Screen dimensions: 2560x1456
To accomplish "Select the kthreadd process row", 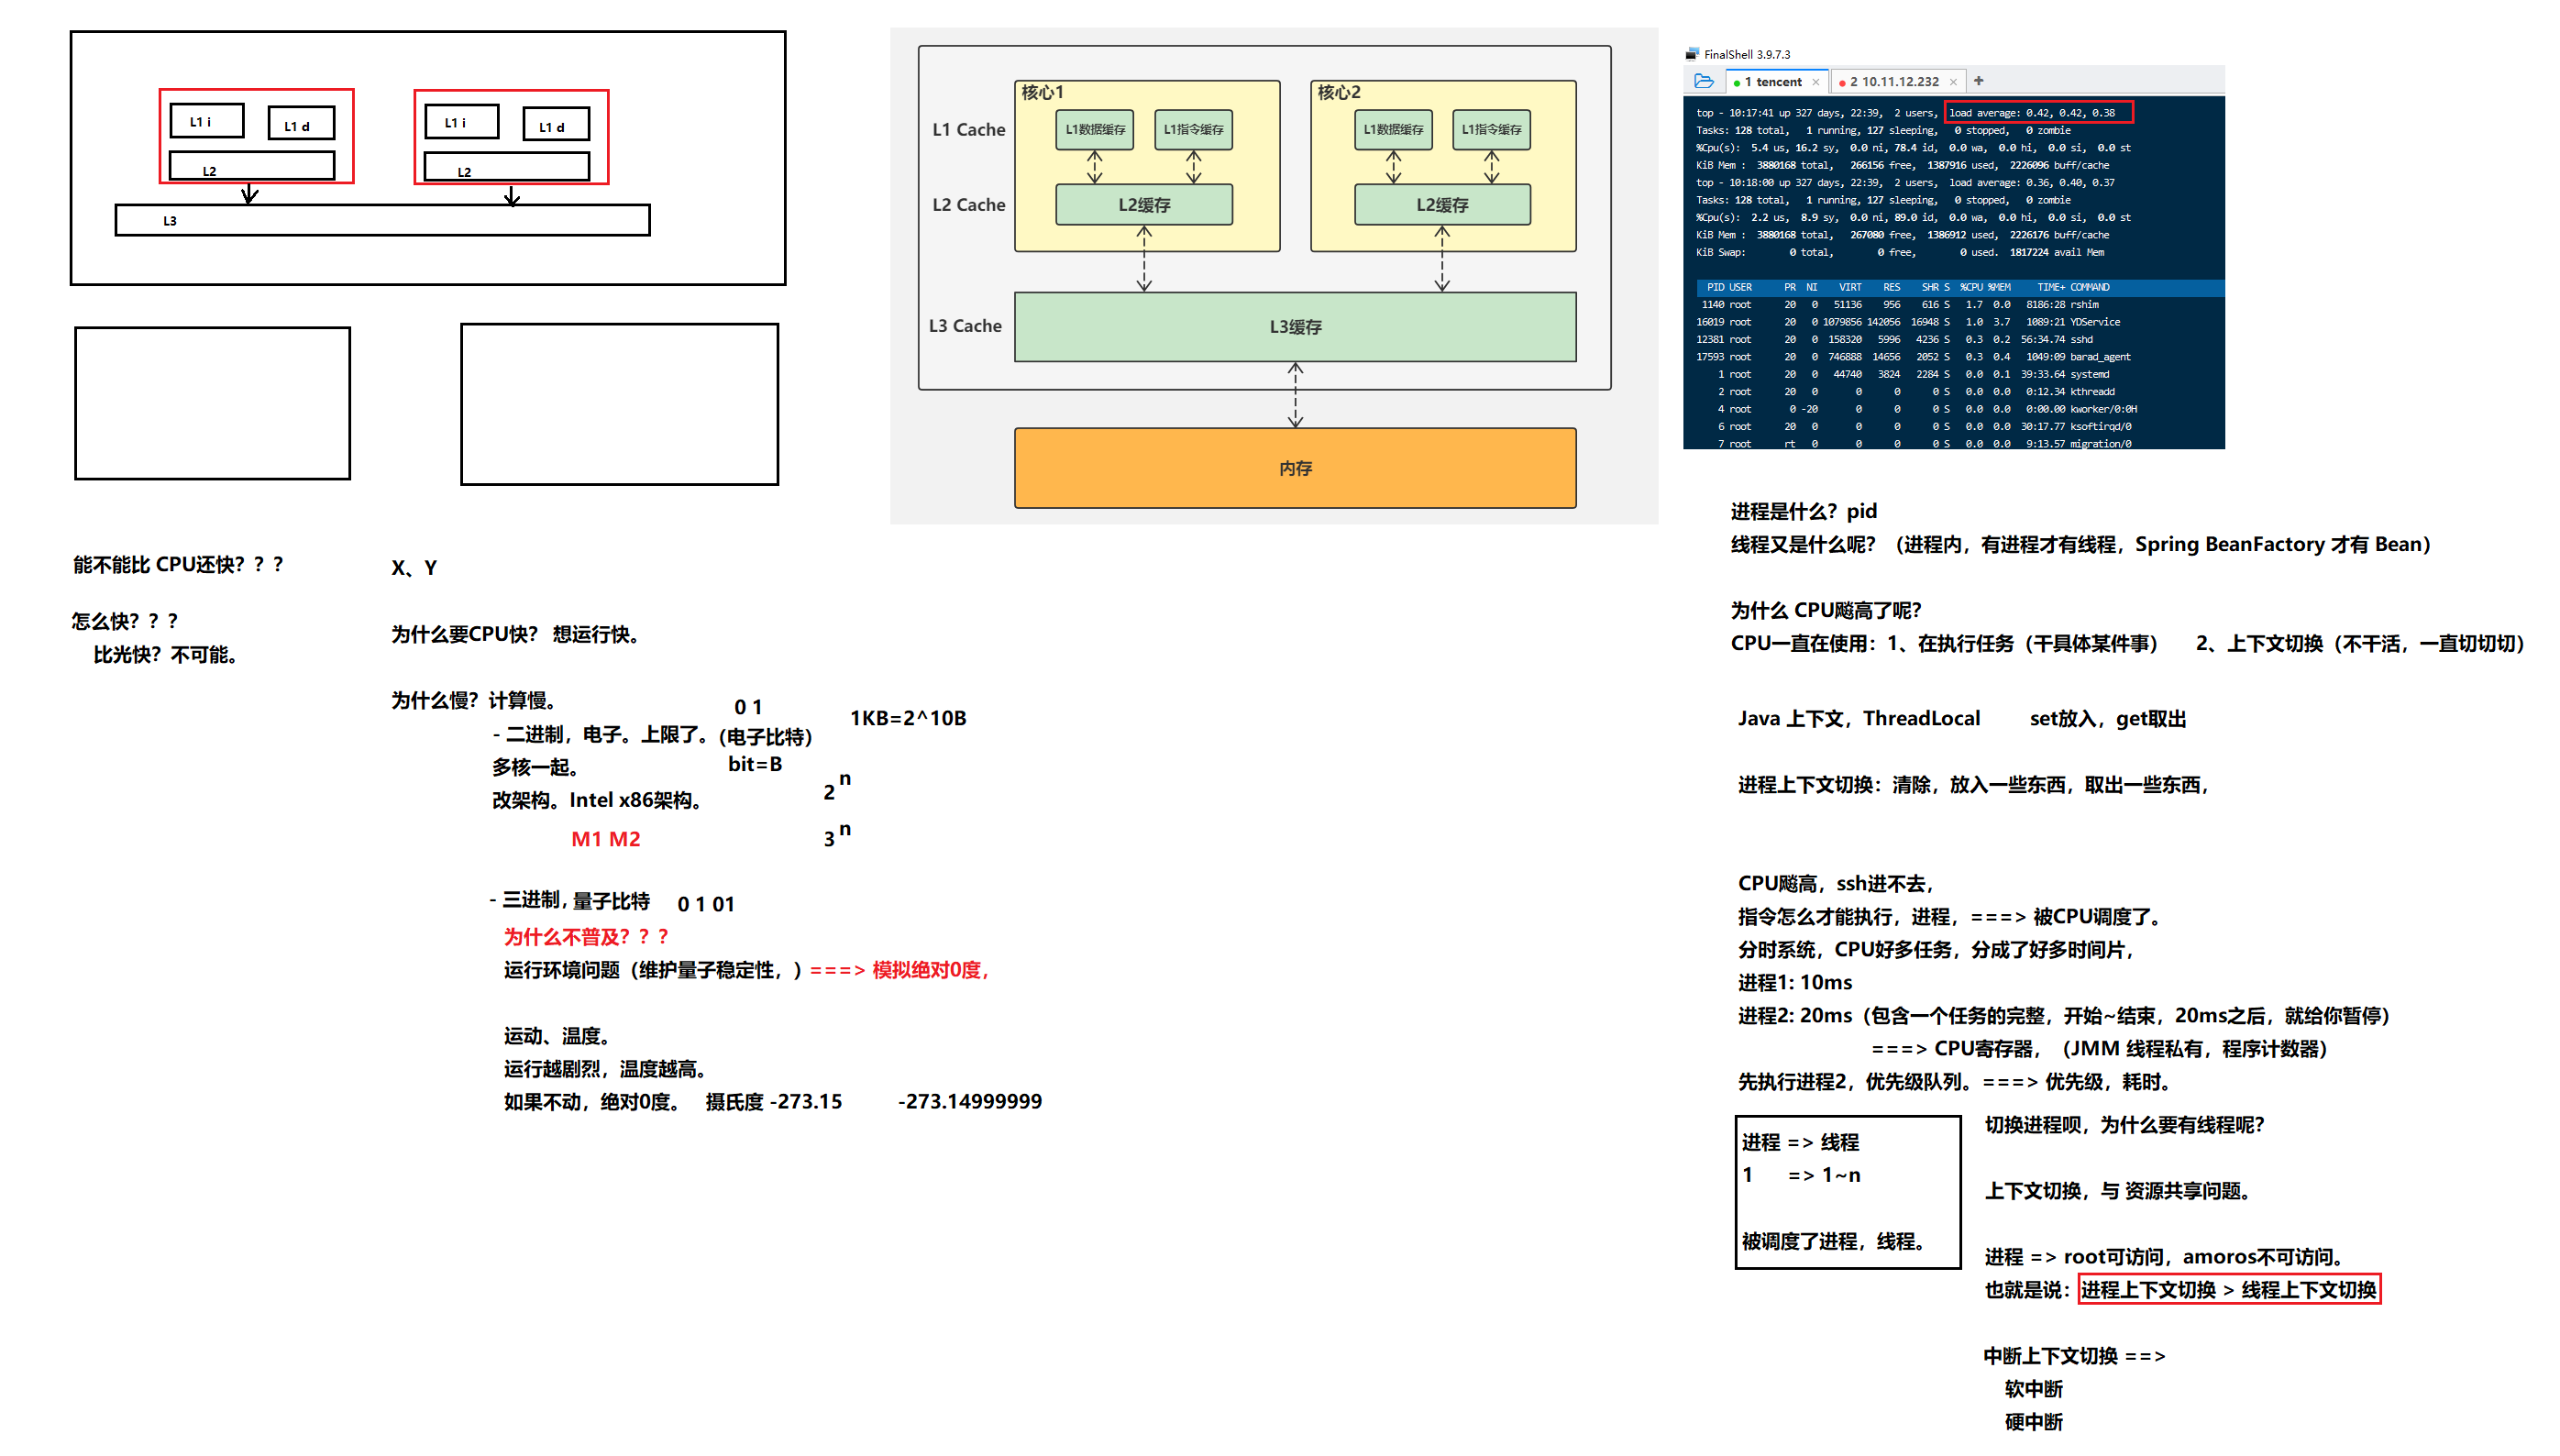I will coord(1953,392).
